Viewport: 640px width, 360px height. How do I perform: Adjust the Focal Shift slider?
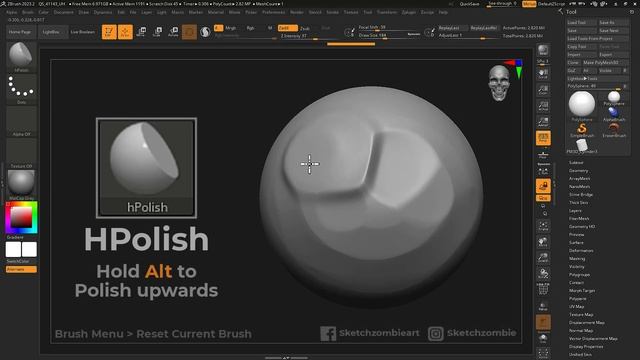[389, 27]
